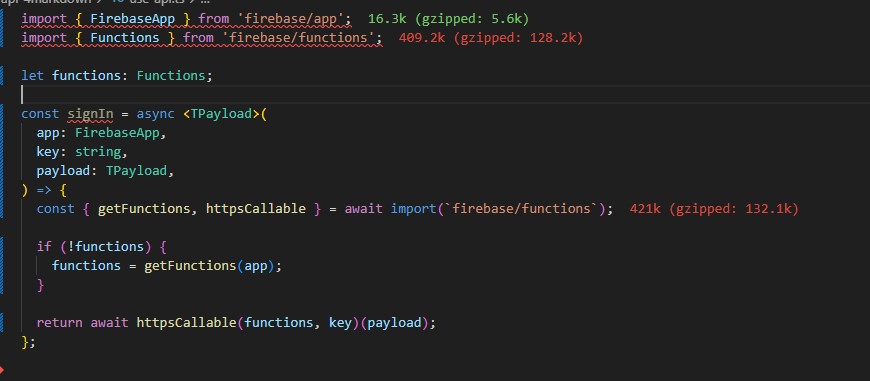Click the 'getFunctions(app)' call in the assignment
The width and height of the screenshot is (870, 381).
(x=210, y=266)
